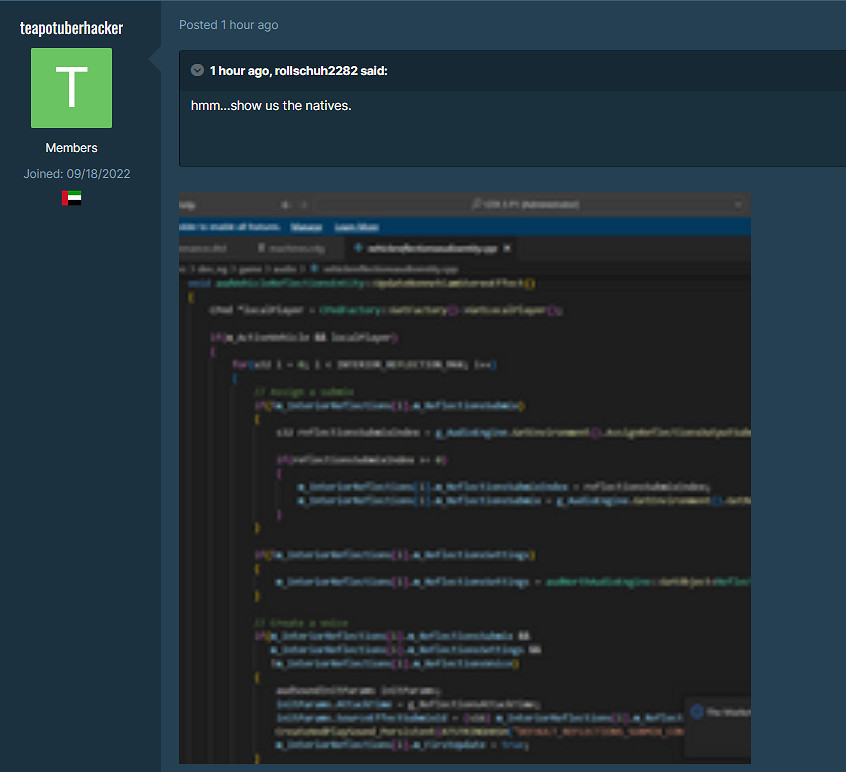Image resolution: width=846 pixels, height=772 pixels.
Task: Click the Manage link in the blue banner
Action: (x=305, y=227)
